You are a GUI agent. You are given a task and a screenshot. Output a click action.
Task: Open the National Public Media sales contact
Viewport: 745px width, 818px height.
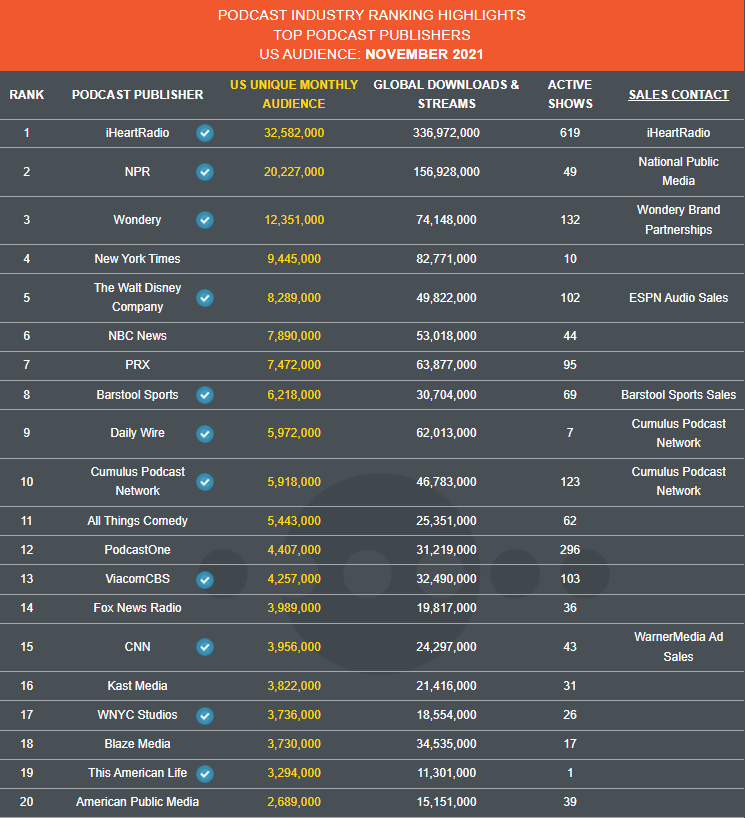pyautogui.click(x=678, y=171)
